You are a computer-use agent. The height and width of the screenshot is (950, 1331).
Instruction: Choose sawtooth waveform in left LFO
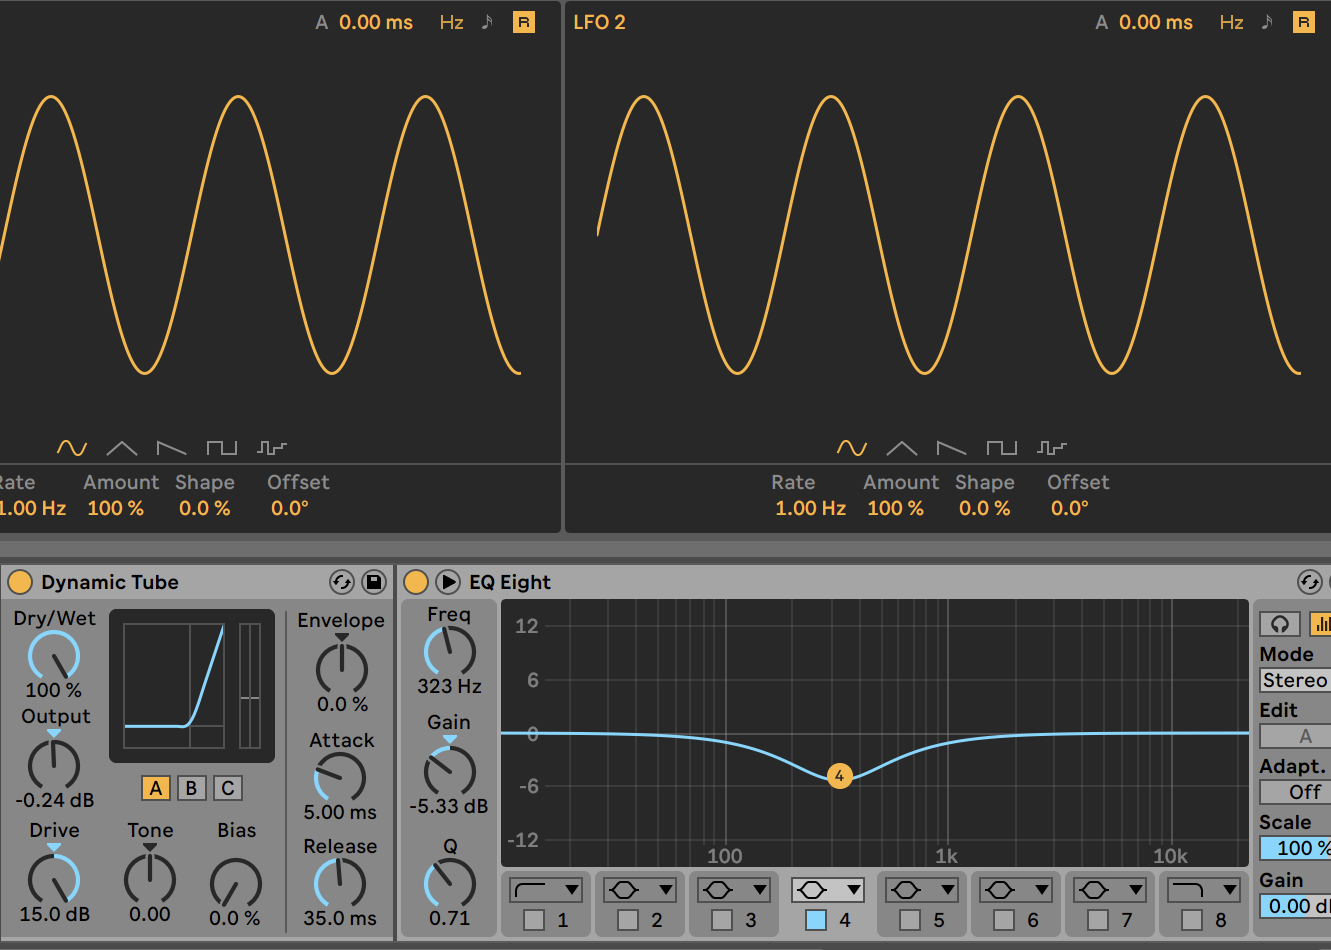click(171, 448)
